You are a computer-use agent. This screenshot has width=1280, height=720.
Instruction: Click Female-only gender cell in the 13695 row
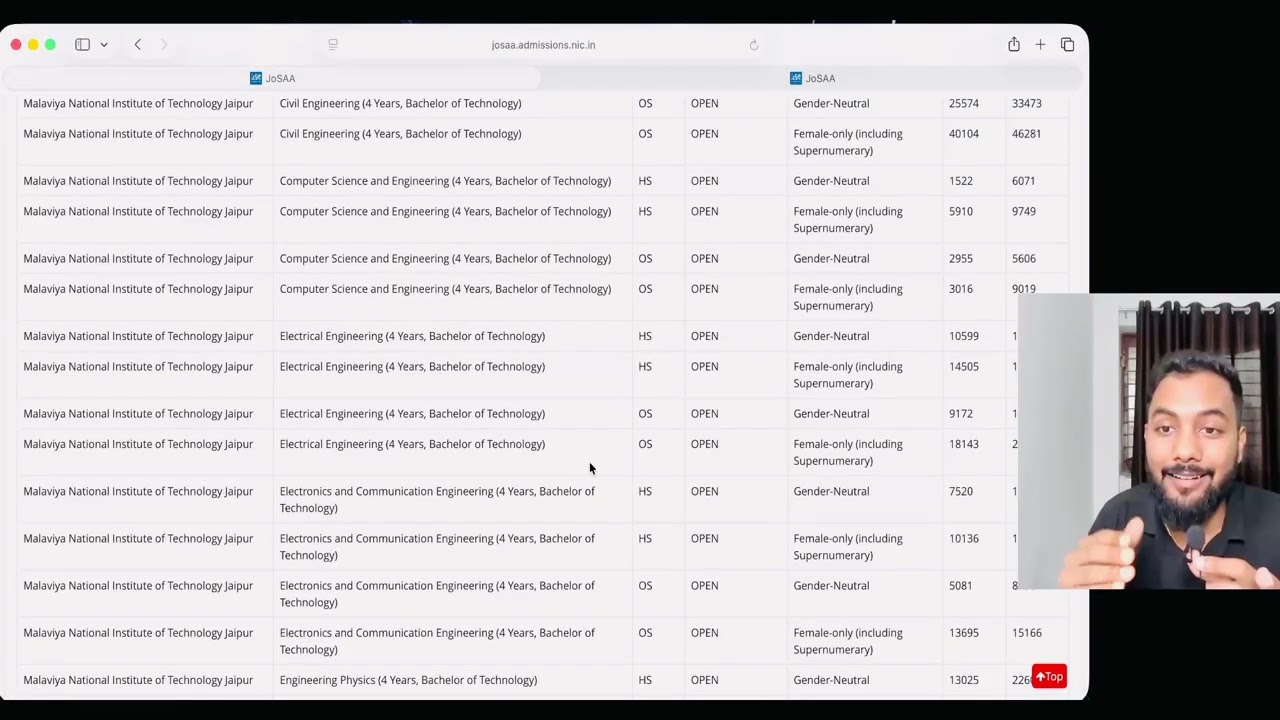(848, 641)
